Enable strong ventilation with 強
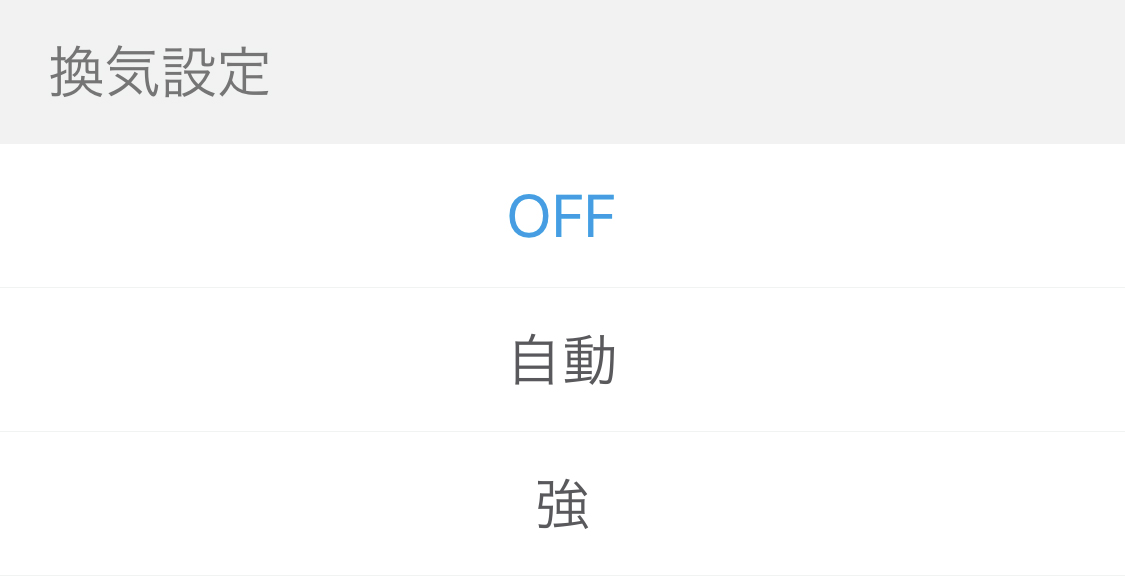The height and width of the screenshot is (581, 1125). [x=561, y=504]
